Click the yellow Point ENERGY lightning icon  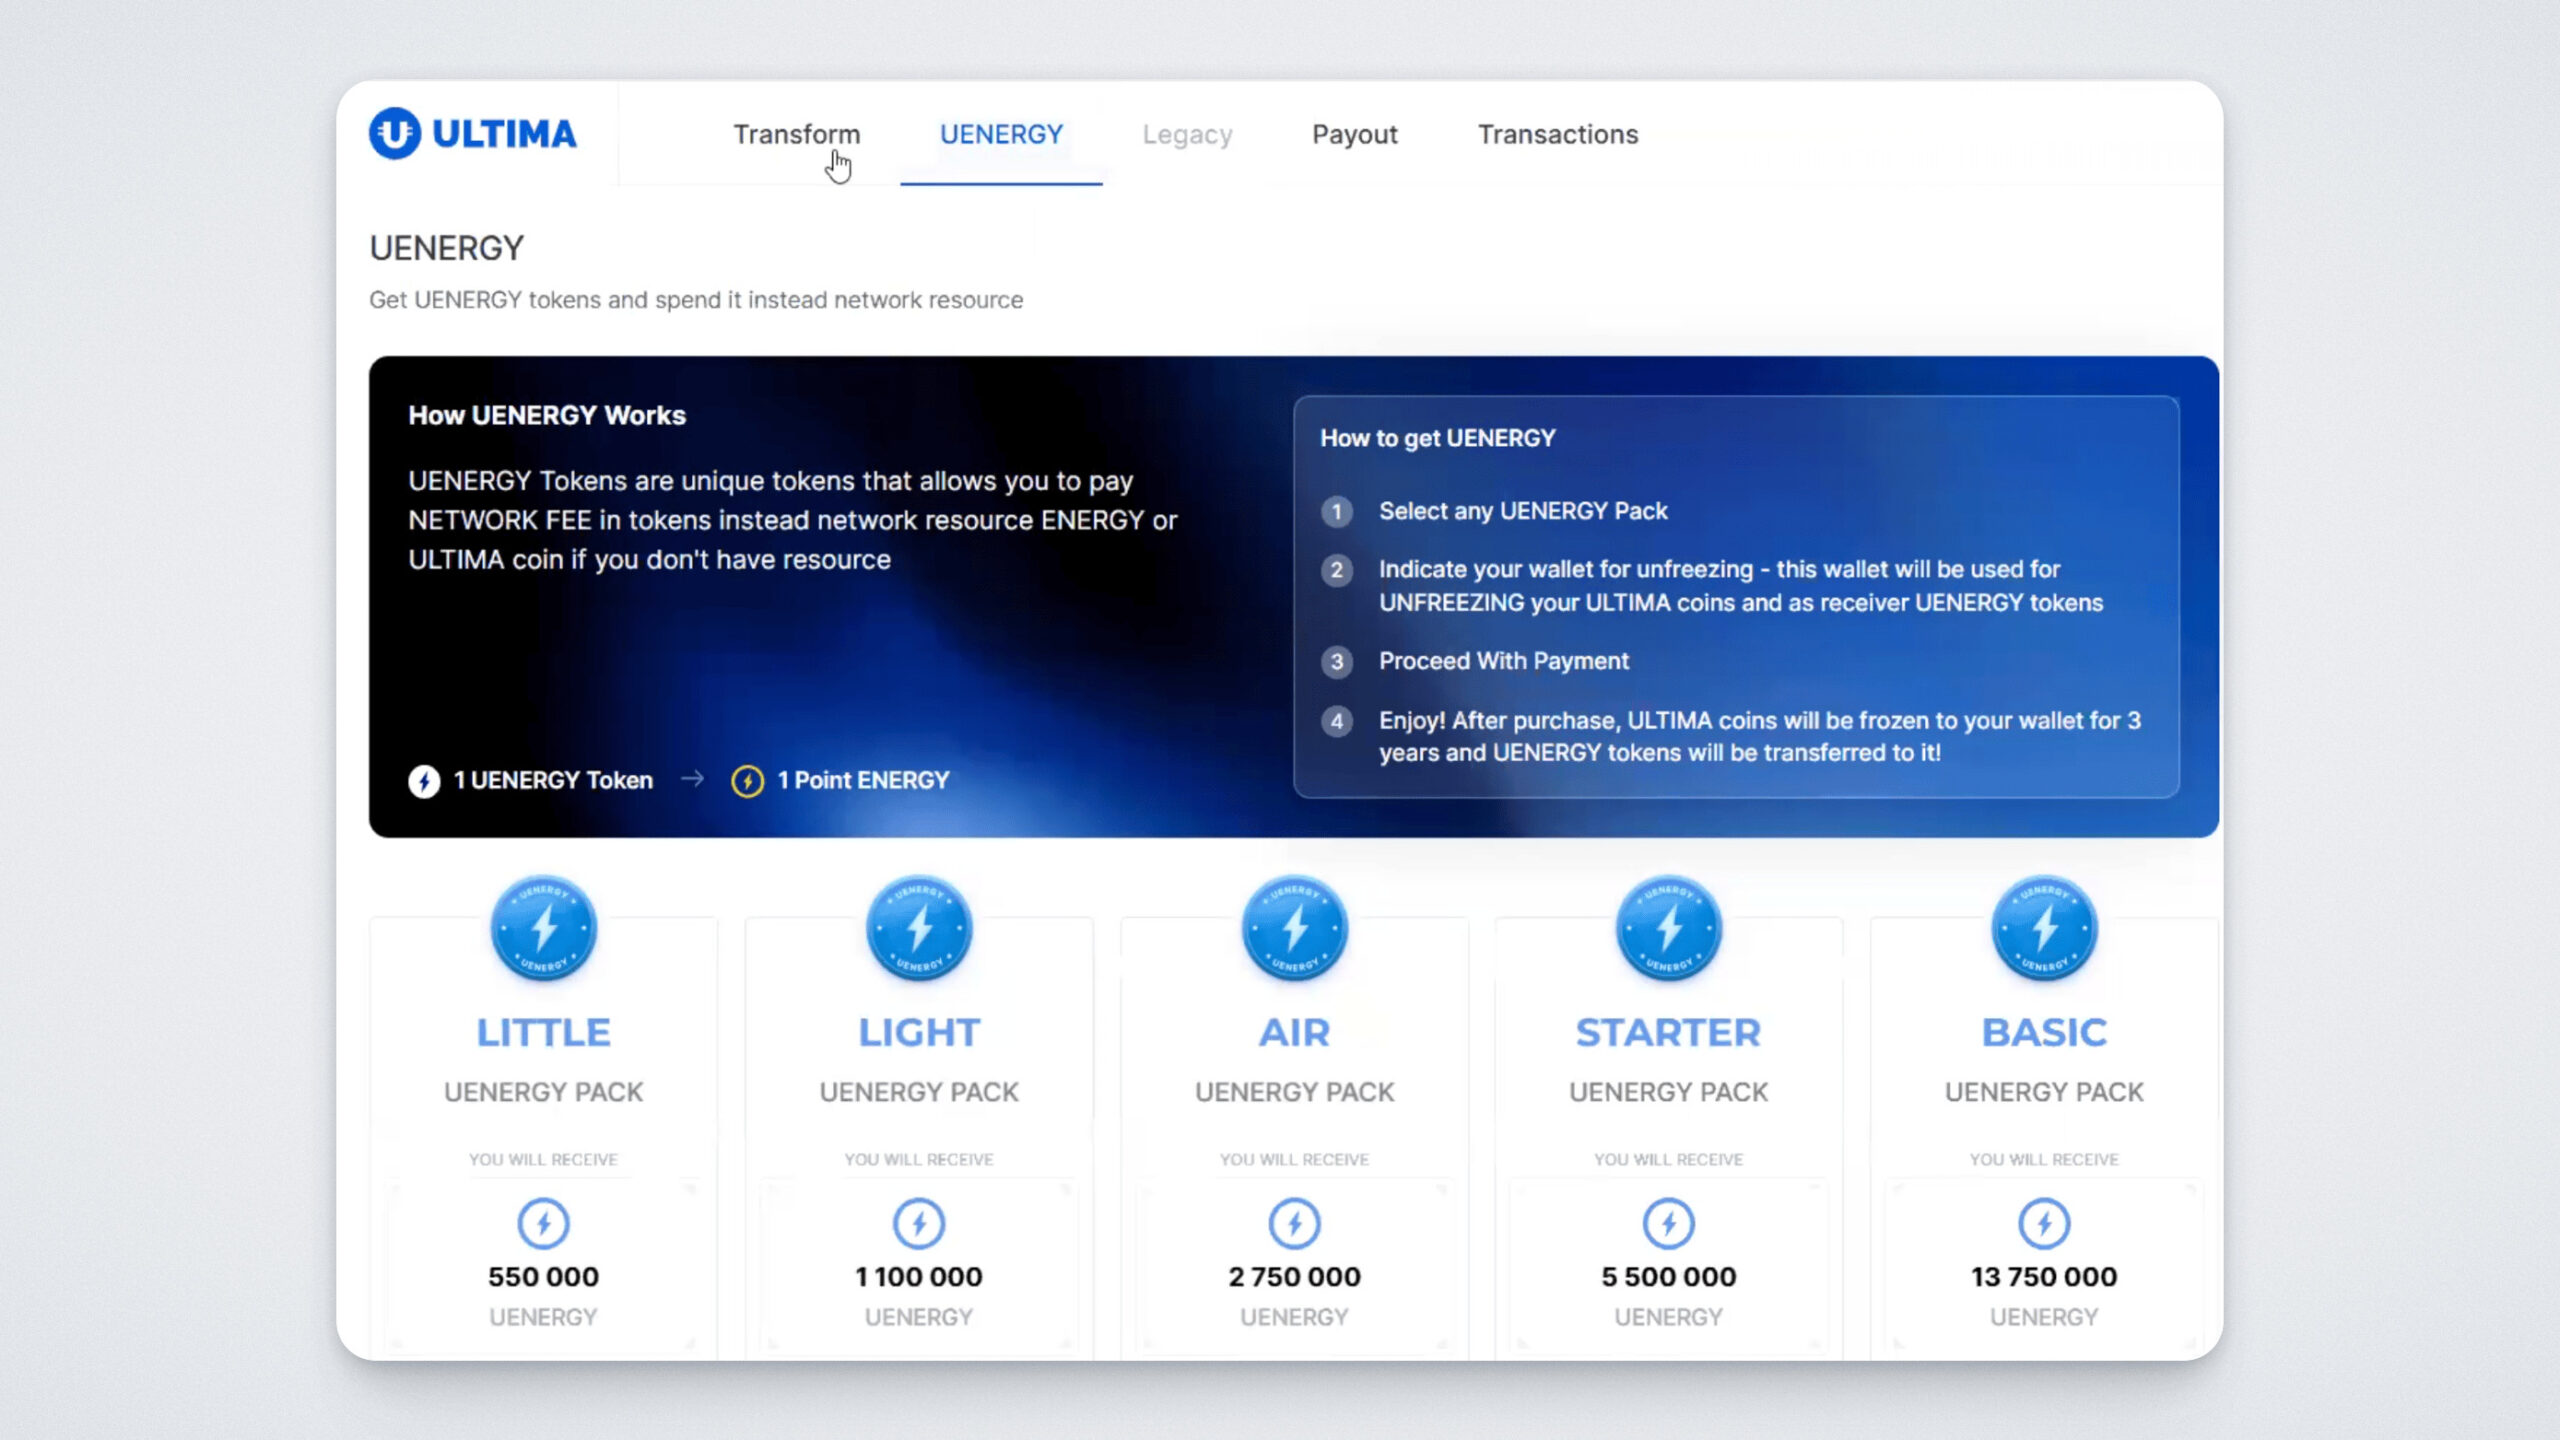coord(747,781)
